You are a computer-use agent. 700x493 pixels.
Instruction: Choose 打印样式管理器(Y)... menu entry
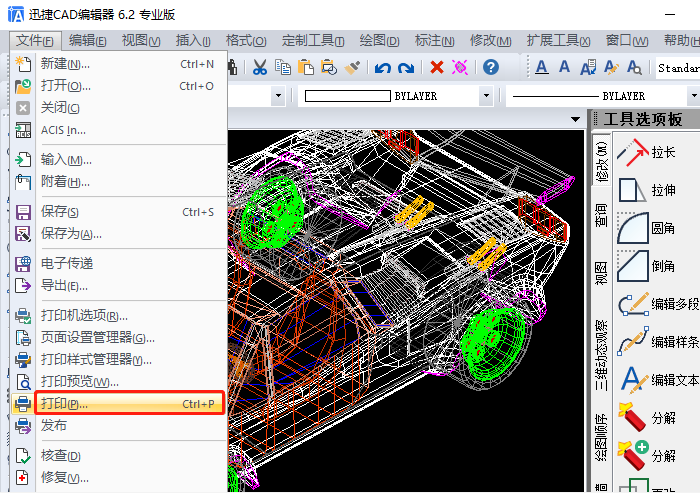119,359
